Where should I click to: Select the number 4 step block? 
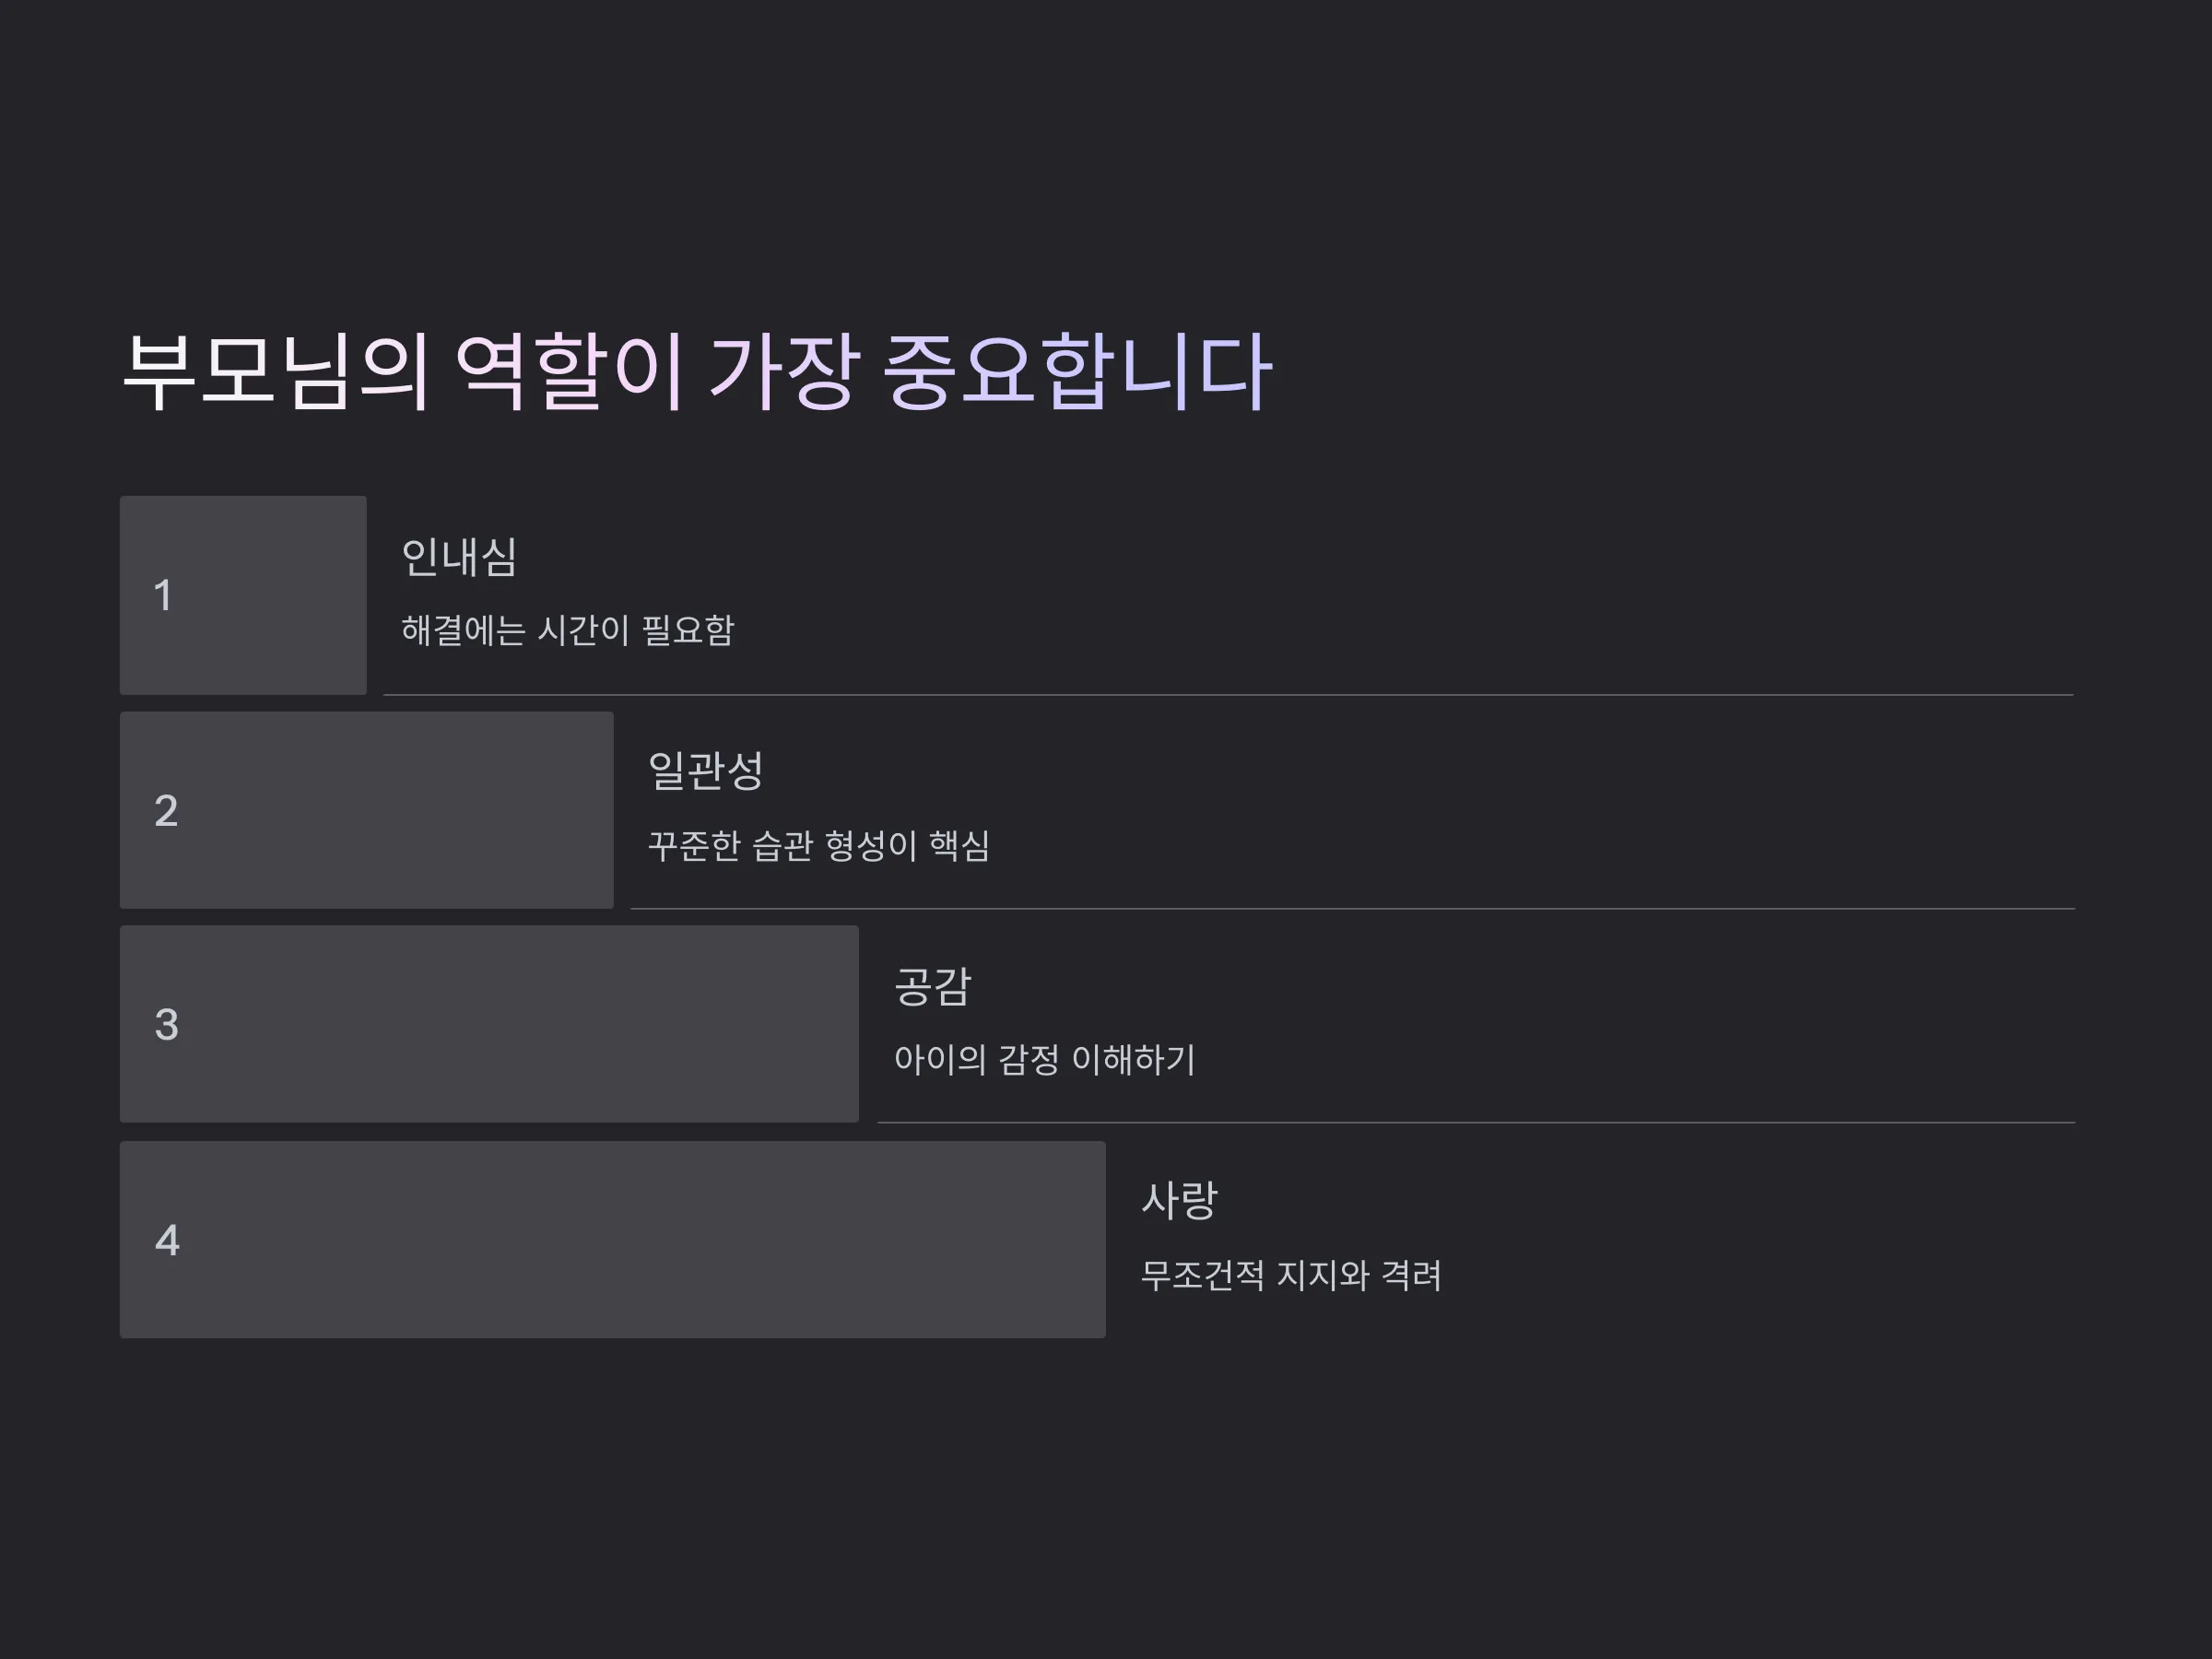tap(613, 1240)
